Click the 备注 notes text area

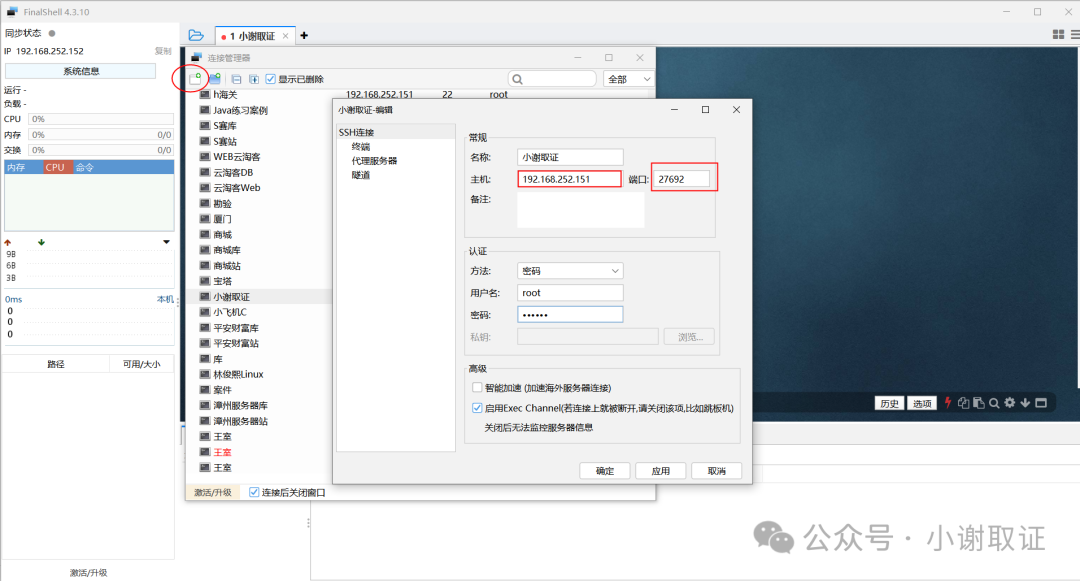[581, 210]
